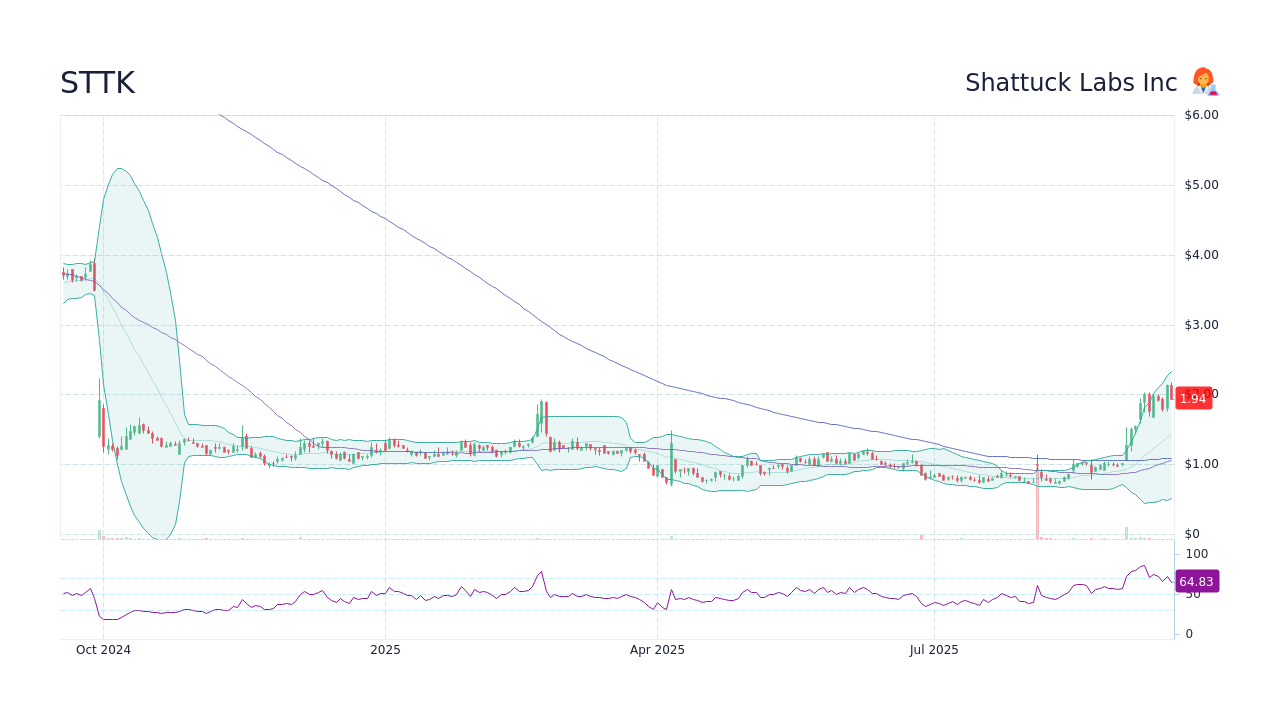Select the STTK ticker symbol
This screenshot has width=1280, height=720.
[97, 82]
